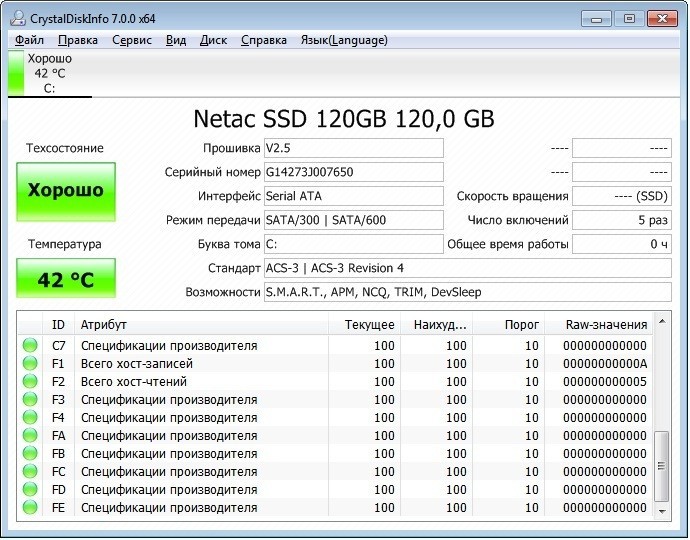Click the Прошивка V2.5 field

[353, 148]
